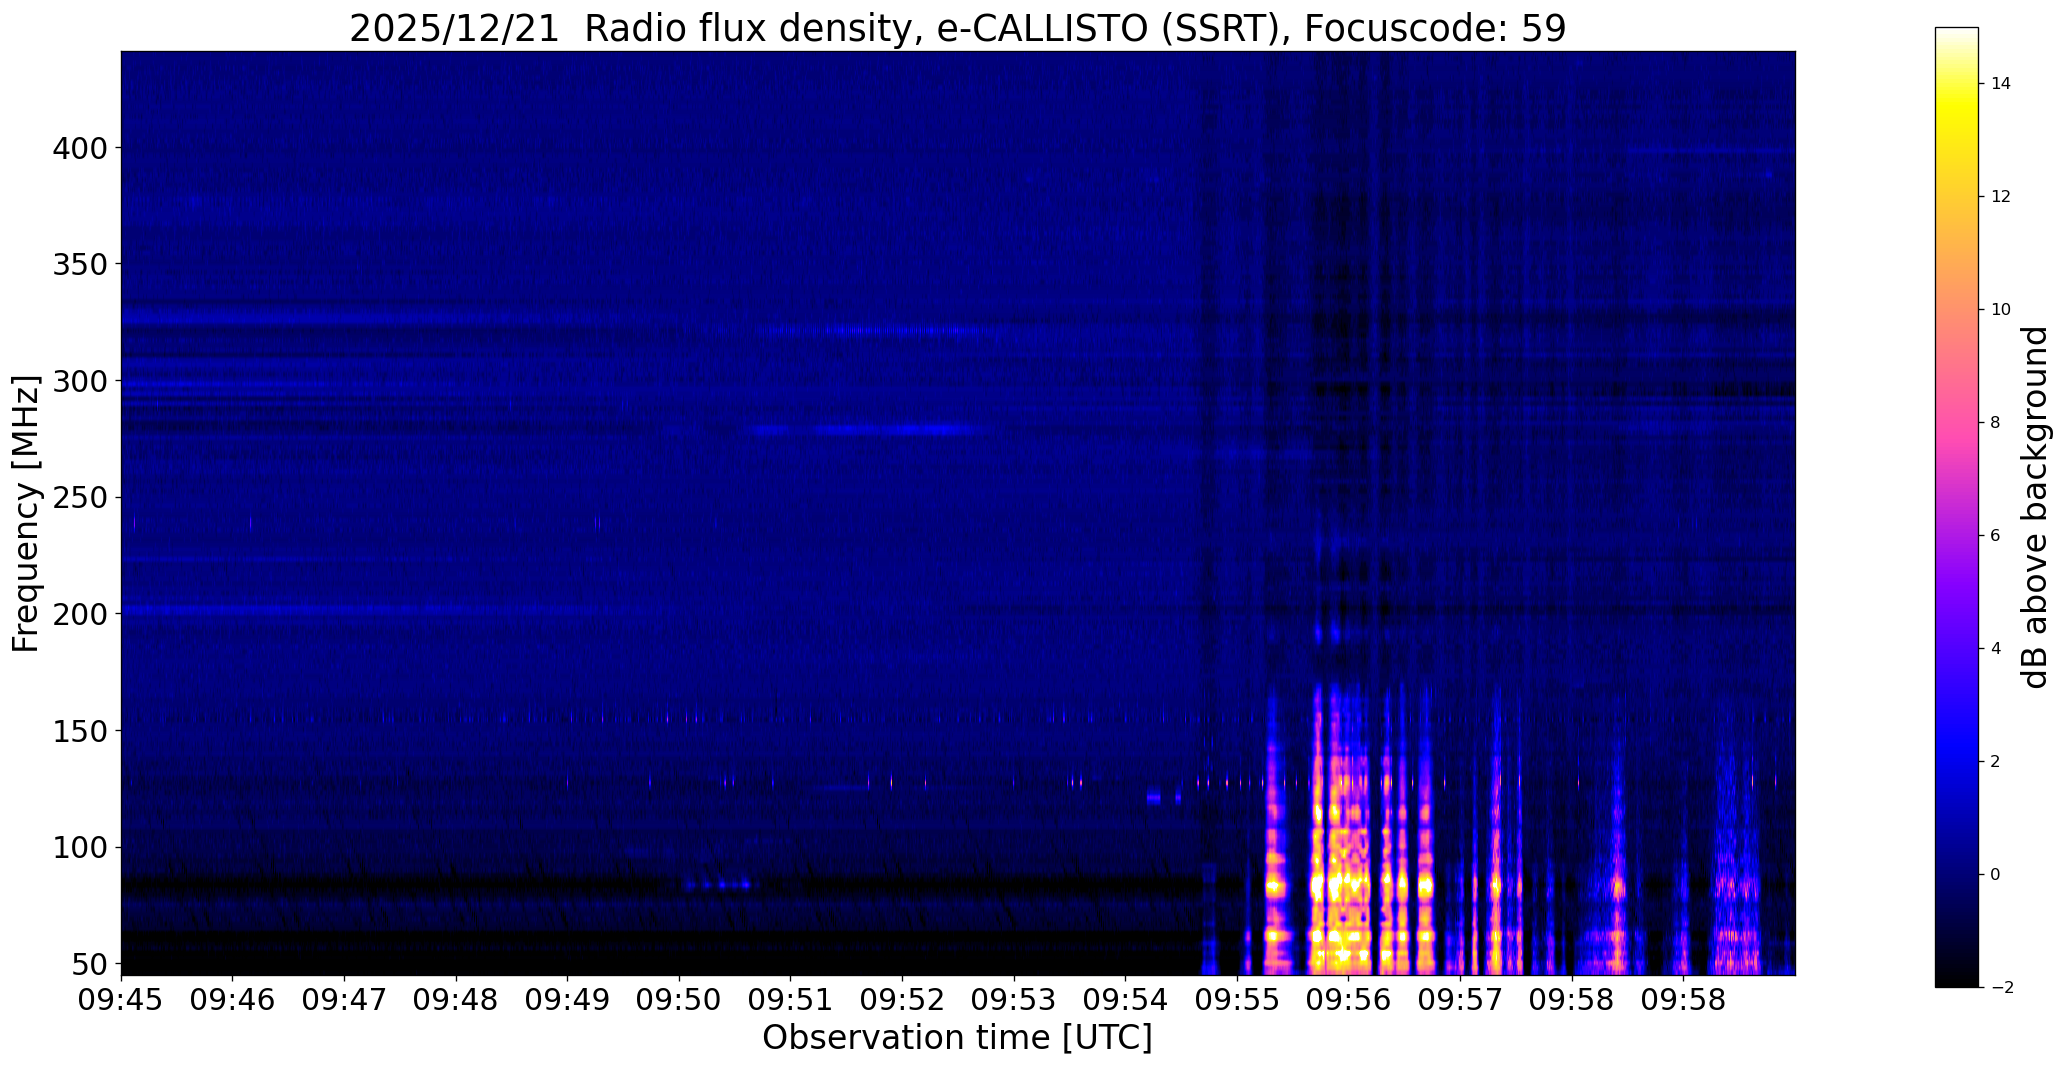Click the 'Frequency [MHz]' y-axis label

point(26,513)
